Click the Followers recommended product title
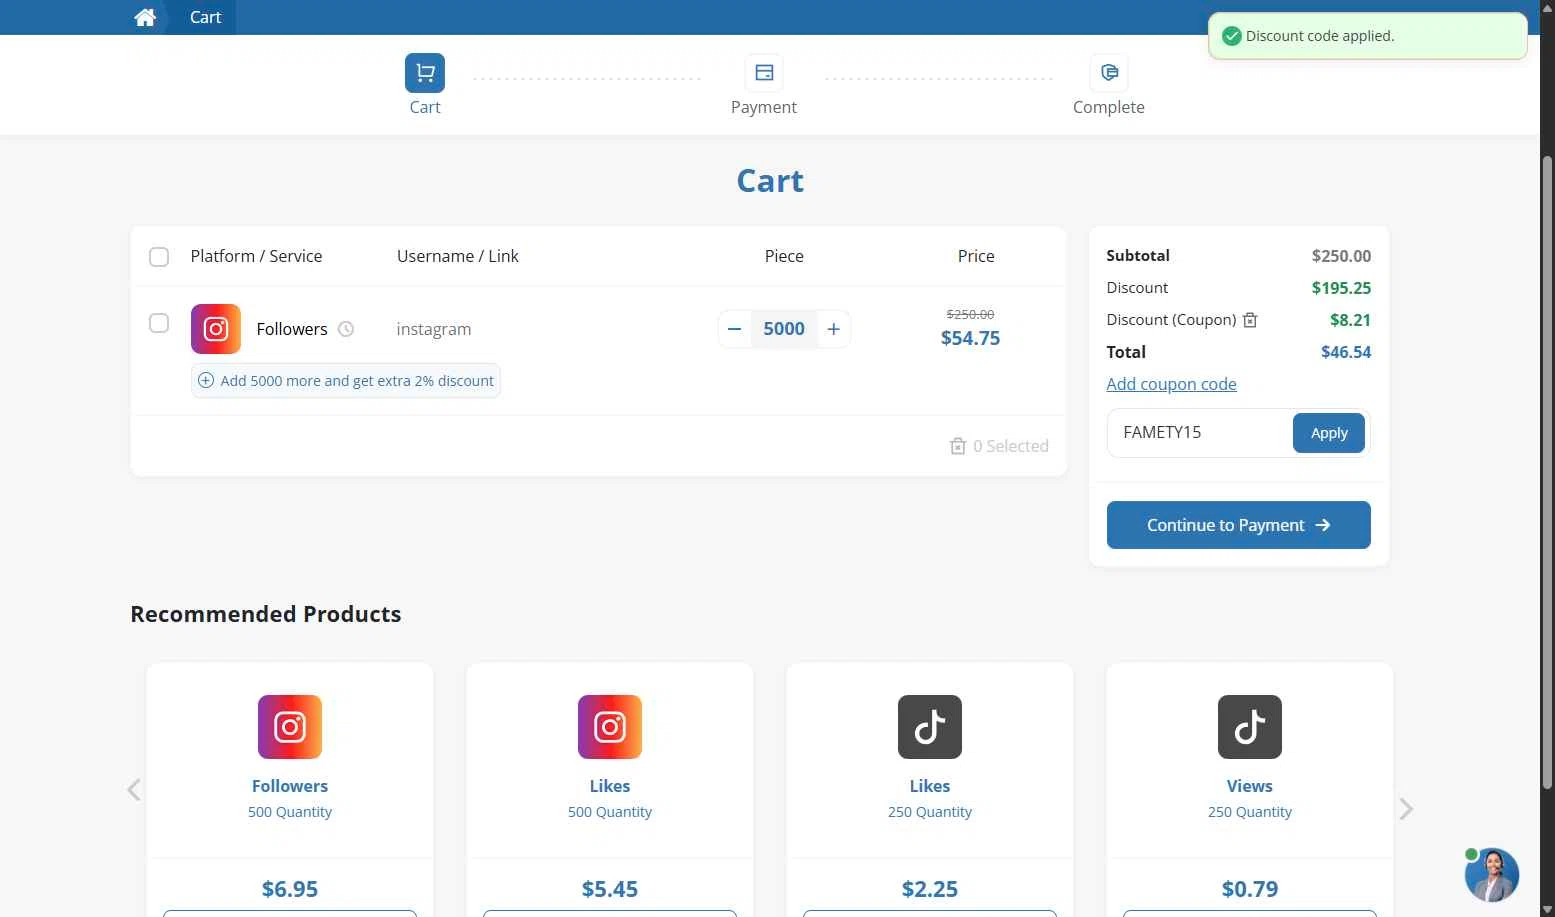1555x917 pixels. tap(290, 786)
